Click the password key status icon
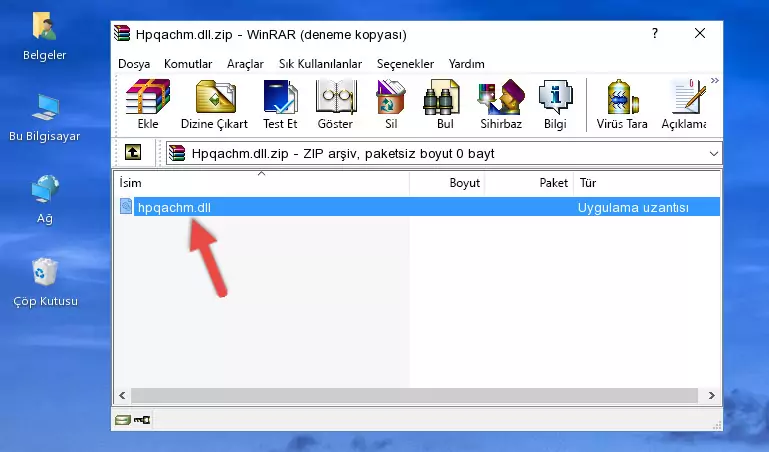The width and height of the screenshot is (769, 452). tap(142, 420)
